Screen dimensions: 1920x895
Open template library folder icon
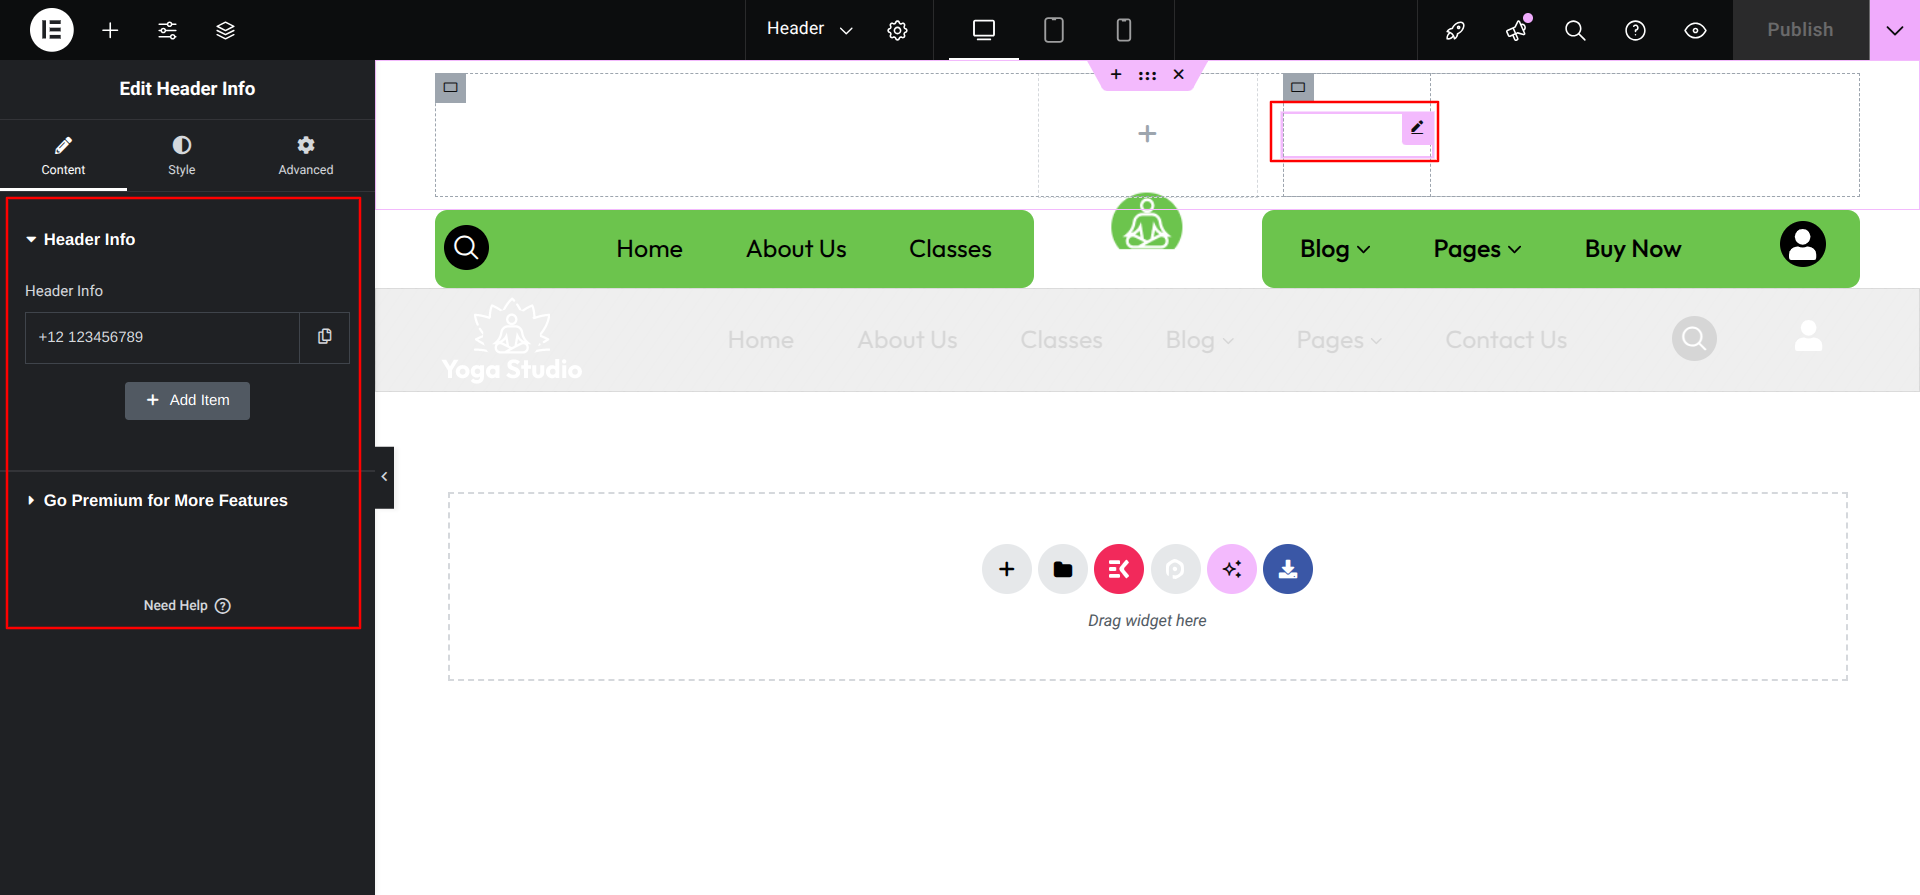[x=1063, y=569]
